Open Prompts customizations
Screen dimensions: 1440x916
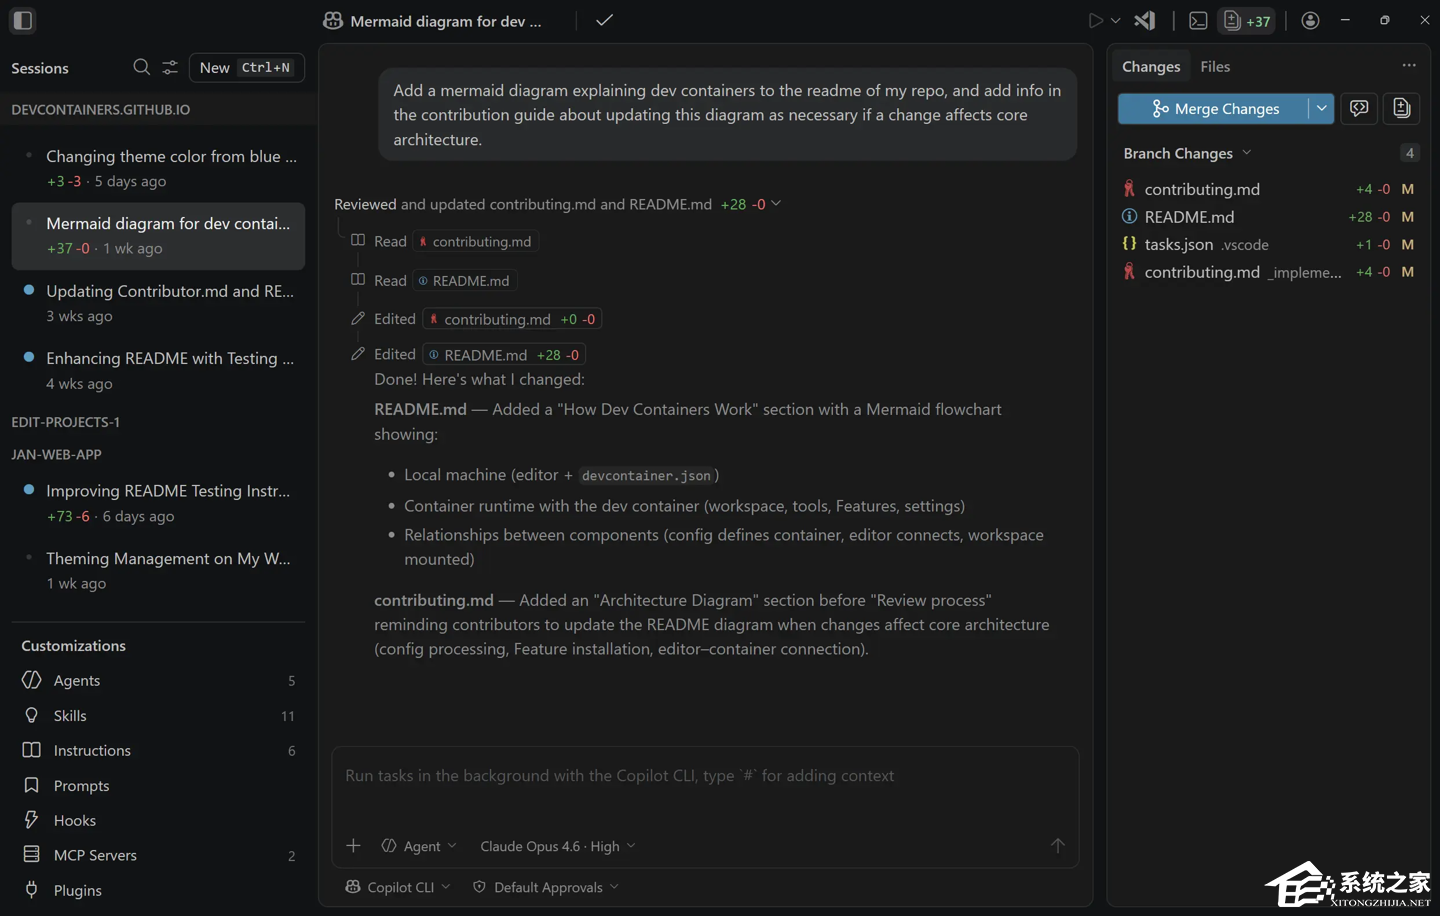point(158,785)
